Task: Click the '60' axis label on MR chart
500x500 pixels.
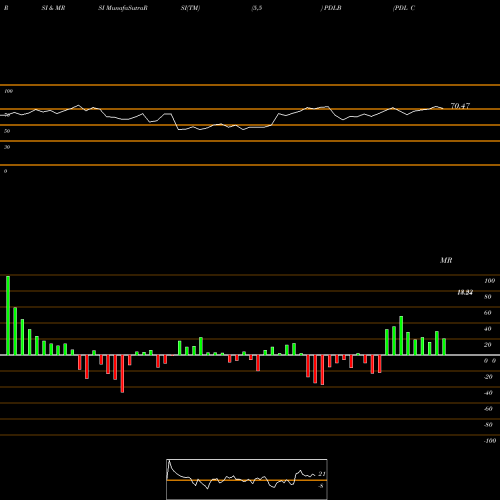Action: (x=488, y=313)
